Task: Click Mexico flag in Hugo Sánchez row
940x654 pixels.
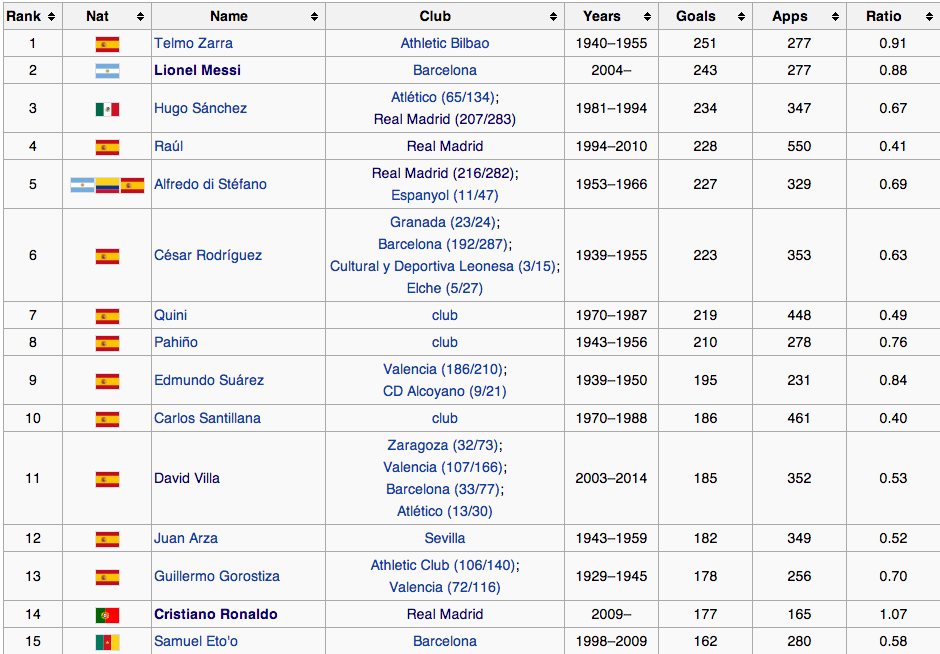Action: tap(107, 109)
